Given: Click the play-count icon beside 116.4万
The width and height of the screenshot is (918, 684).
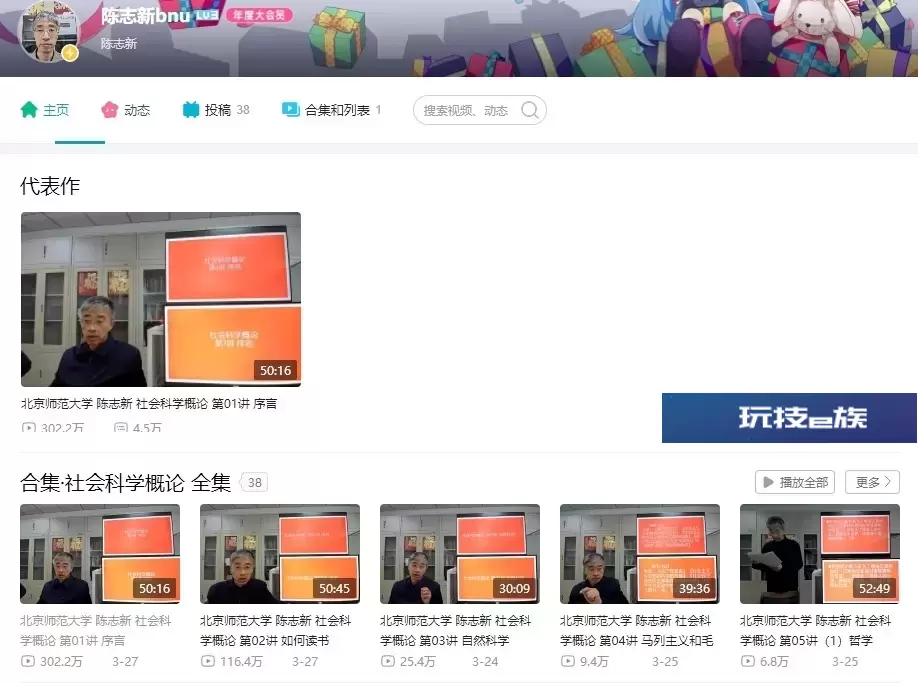Looking at the screenshot, I should coord(208,661).
